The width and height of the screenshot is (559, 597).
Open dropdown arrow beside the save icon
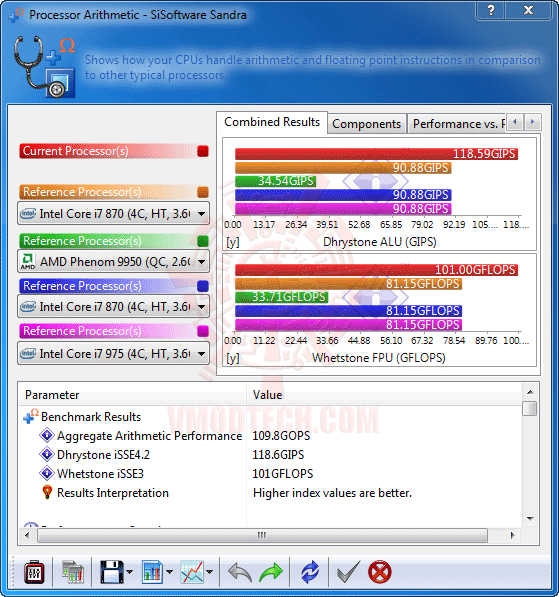click(x=129, y=572)
